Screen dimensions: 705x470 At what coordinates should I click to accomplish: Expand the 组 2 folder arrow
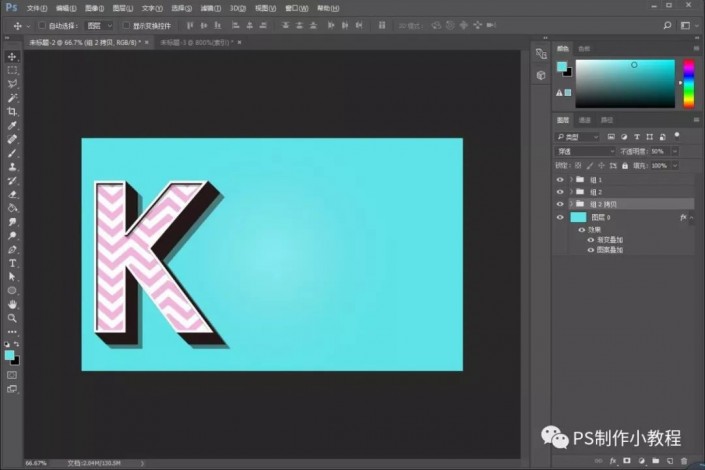(x=571, y=192)
